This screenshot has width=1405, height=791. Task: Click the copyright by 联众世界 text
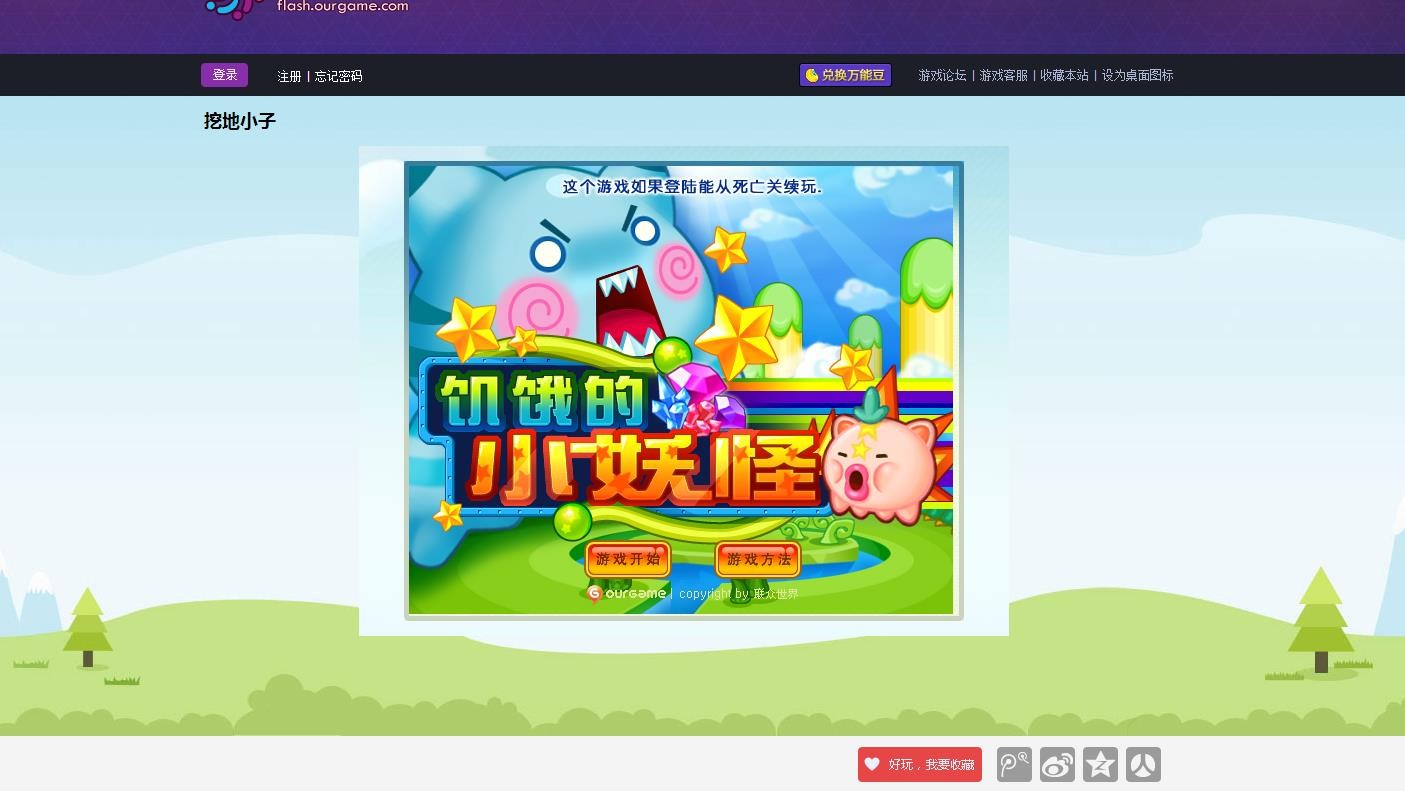click(739, 594)
